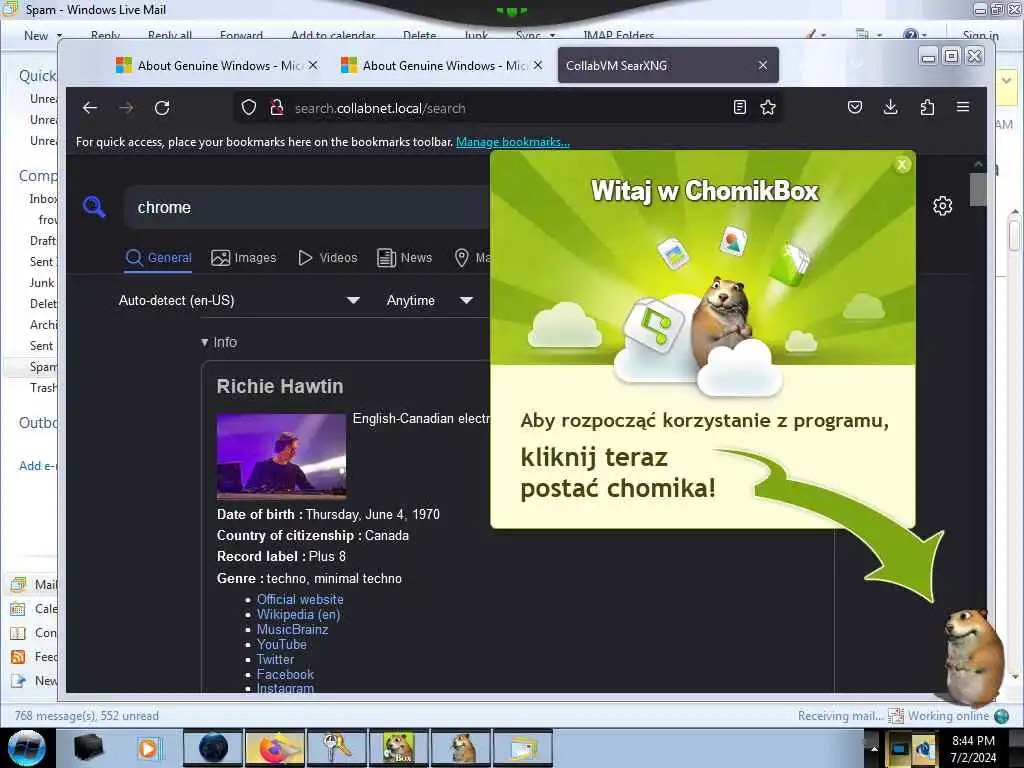1024x768 pixels.
Task: Show hidden system tray icons arrow
Action: tap(874, 748)
